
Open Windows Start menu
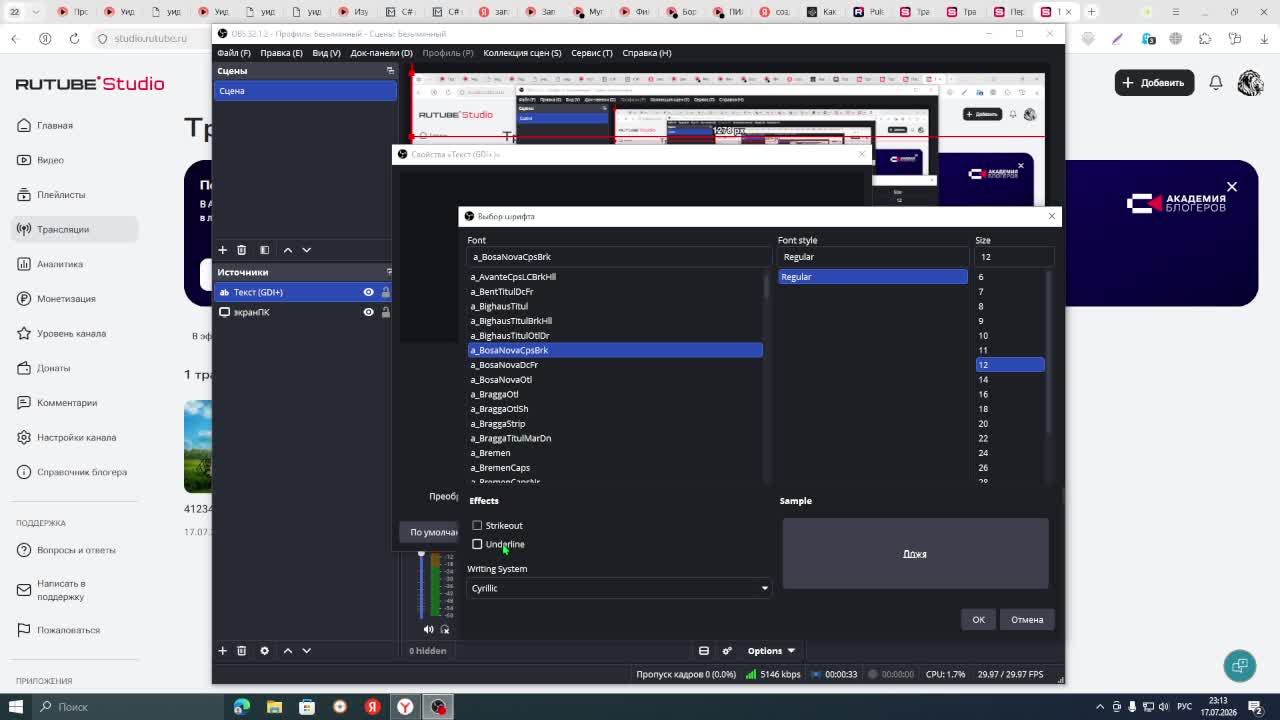click(x=15, y=707)
